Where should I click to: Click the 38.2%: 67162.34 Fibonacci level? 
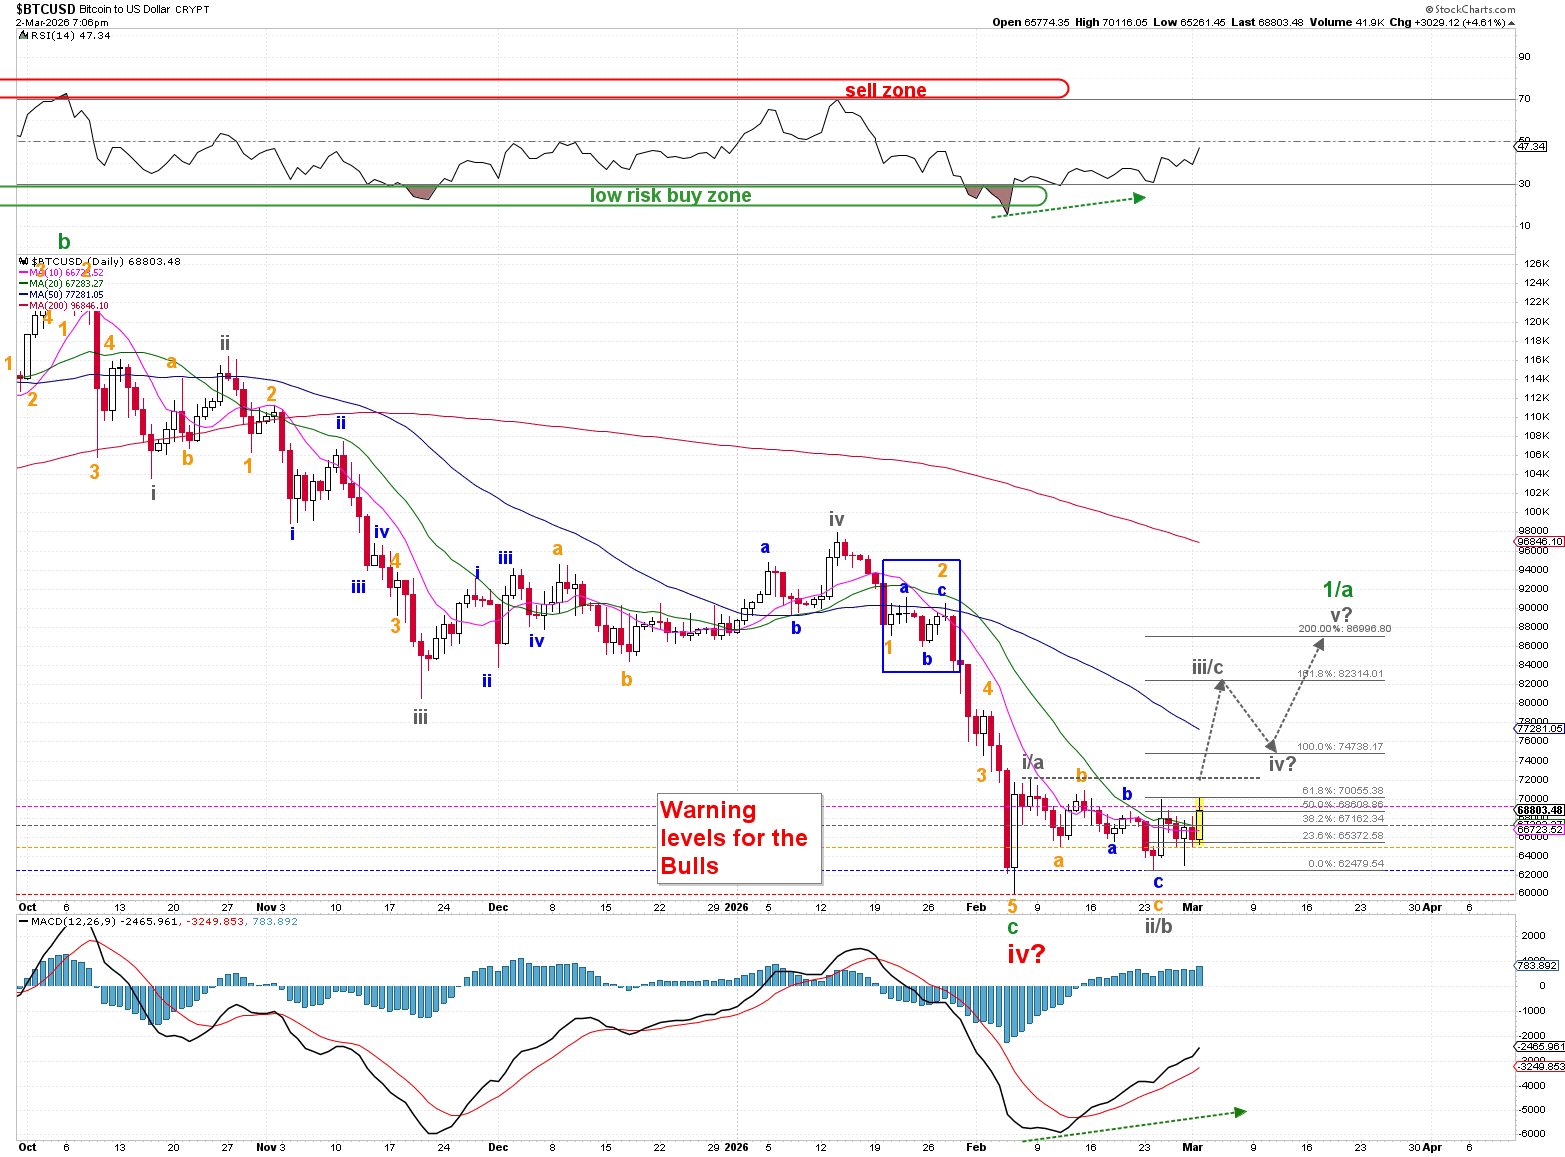[x=1342, y=818]
